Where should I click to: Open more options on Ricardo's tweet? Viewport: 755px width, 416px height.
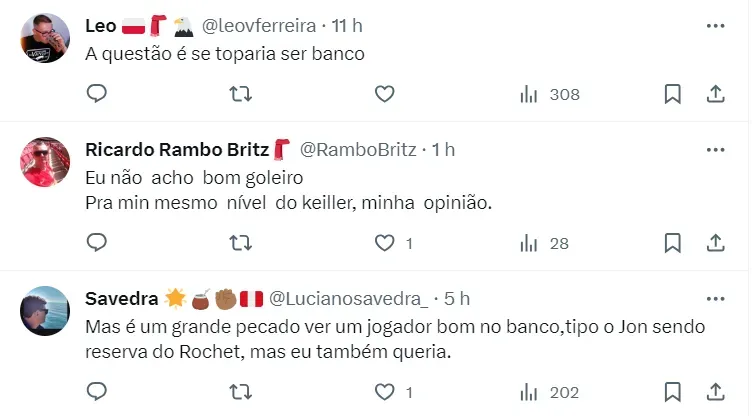(x=715, y=149)
